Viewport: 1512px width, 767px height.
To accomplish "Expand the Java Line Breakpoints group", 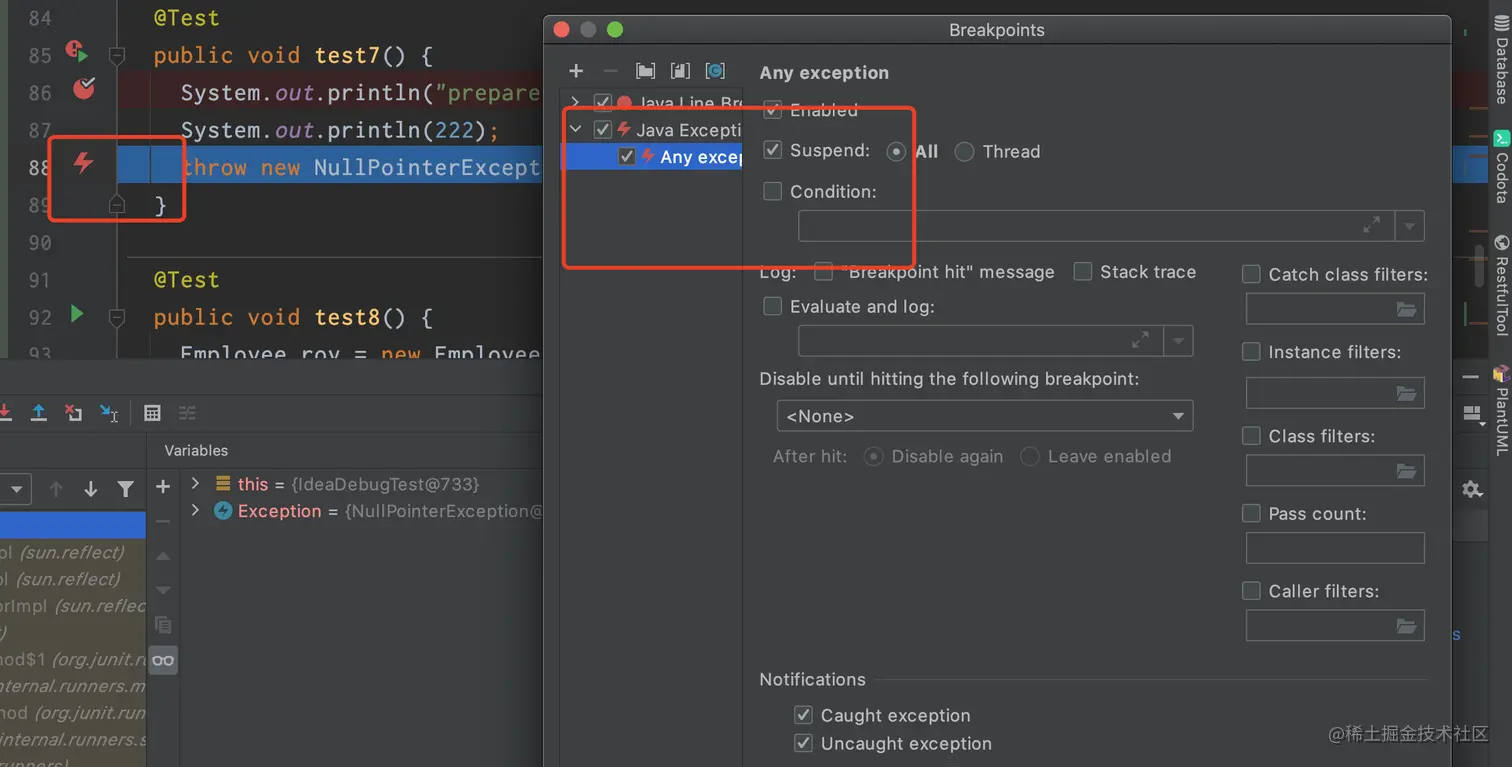I will pyautogui.click(x=575, y=102).
